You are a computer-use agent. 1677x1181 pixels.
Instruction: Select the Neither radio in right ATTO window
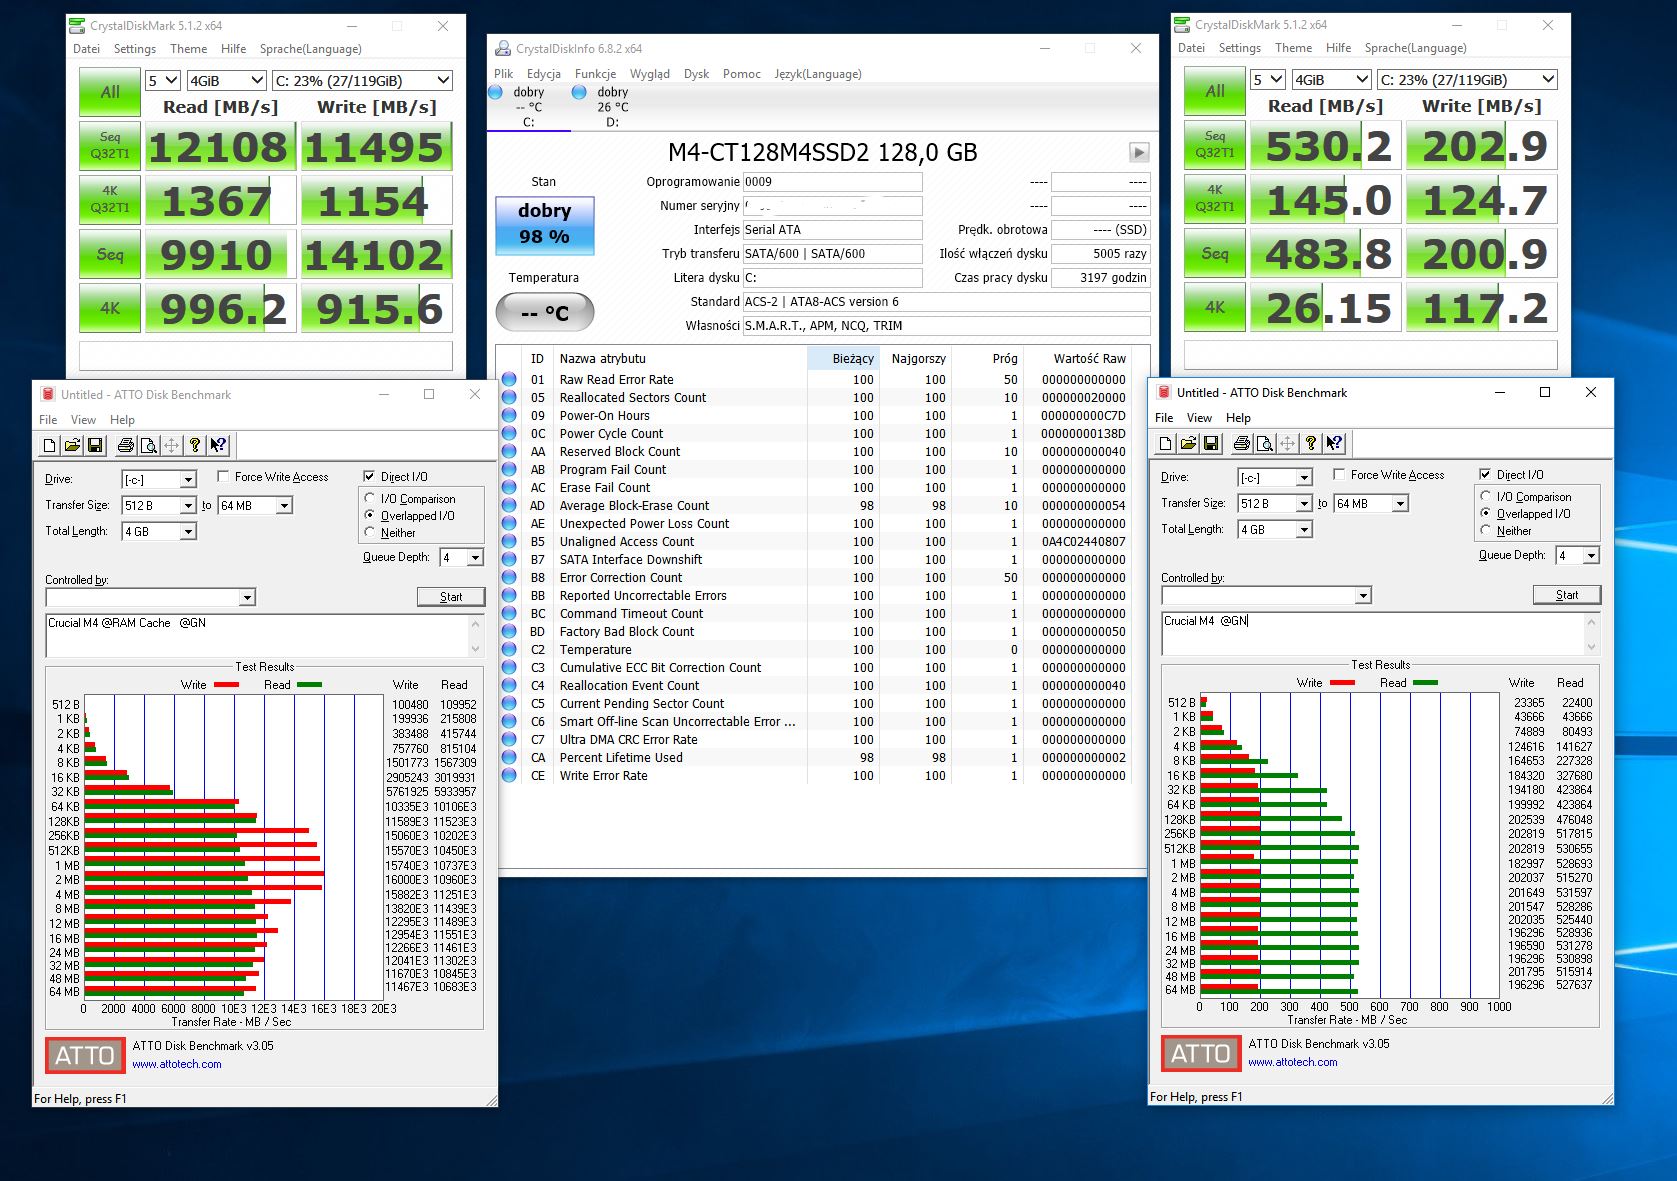pyautogui.click(x=1487, y=531)
